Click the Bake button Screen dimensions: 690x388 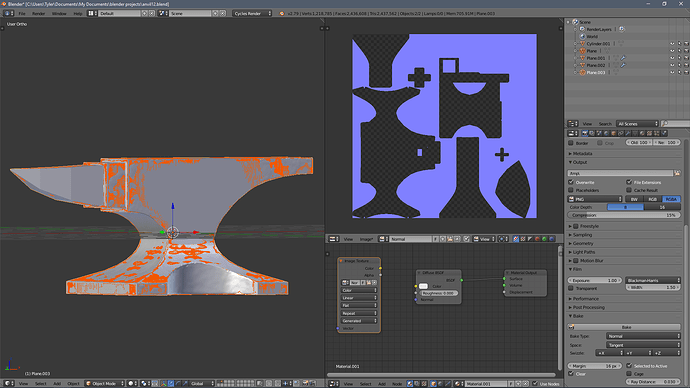[624, 327]
